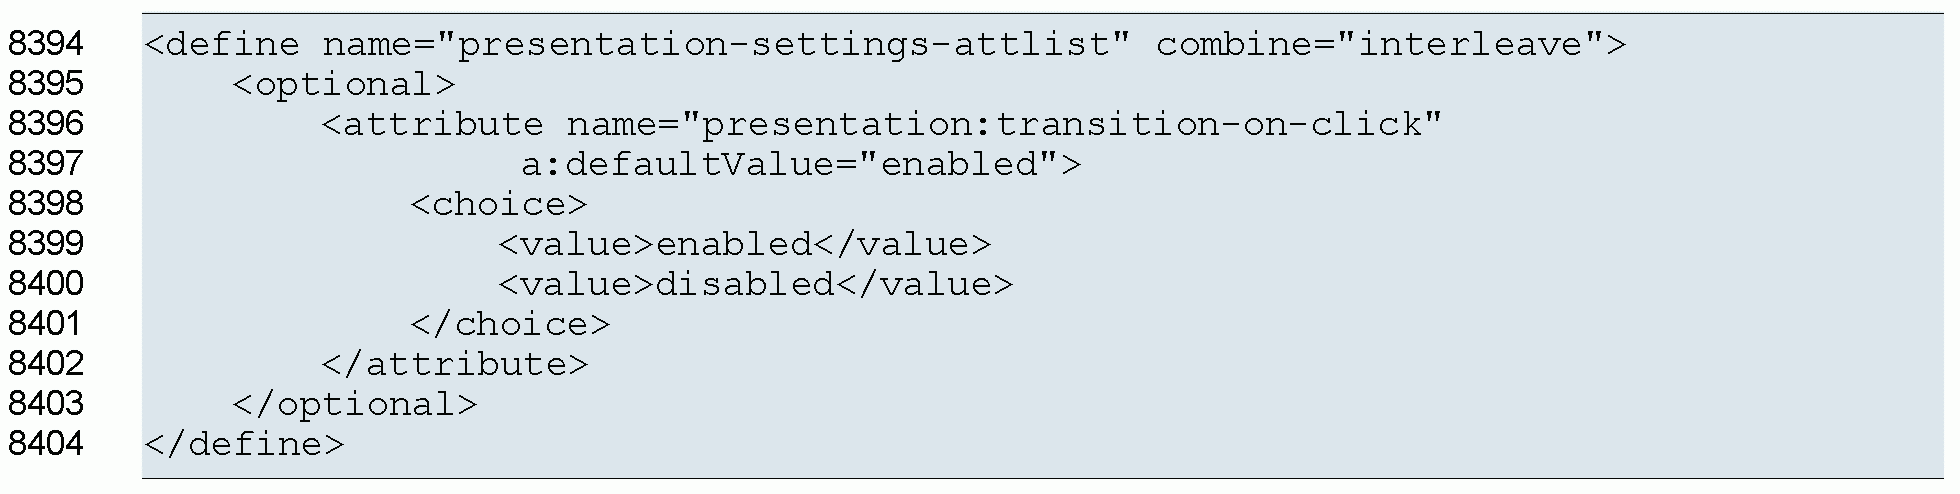The width and height of the screenshot is (1960, 494).
Task: Click the closing </choice> tag
Action: coord(509,324)
